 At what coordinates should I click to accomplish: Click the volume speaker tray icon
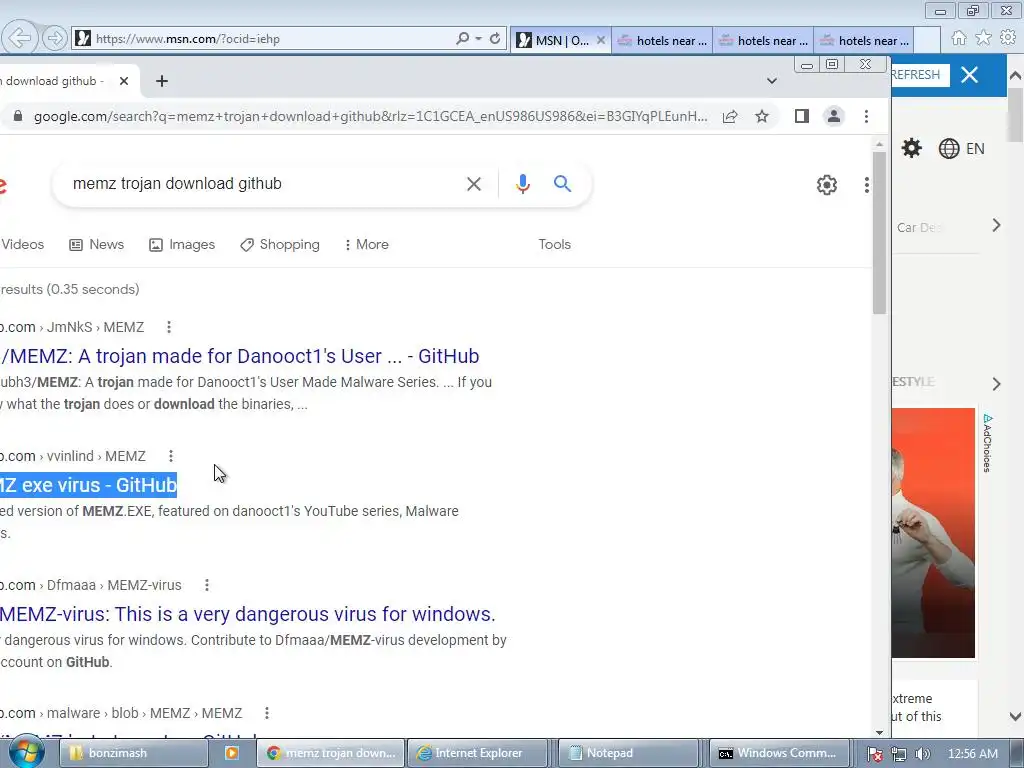point(922,754)
